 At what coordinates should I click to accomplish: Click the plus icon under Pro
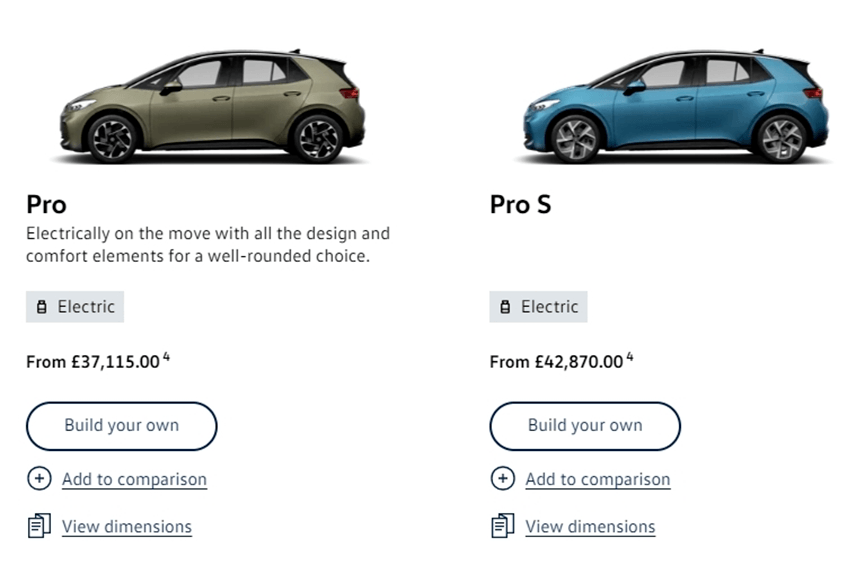(39, 478)
